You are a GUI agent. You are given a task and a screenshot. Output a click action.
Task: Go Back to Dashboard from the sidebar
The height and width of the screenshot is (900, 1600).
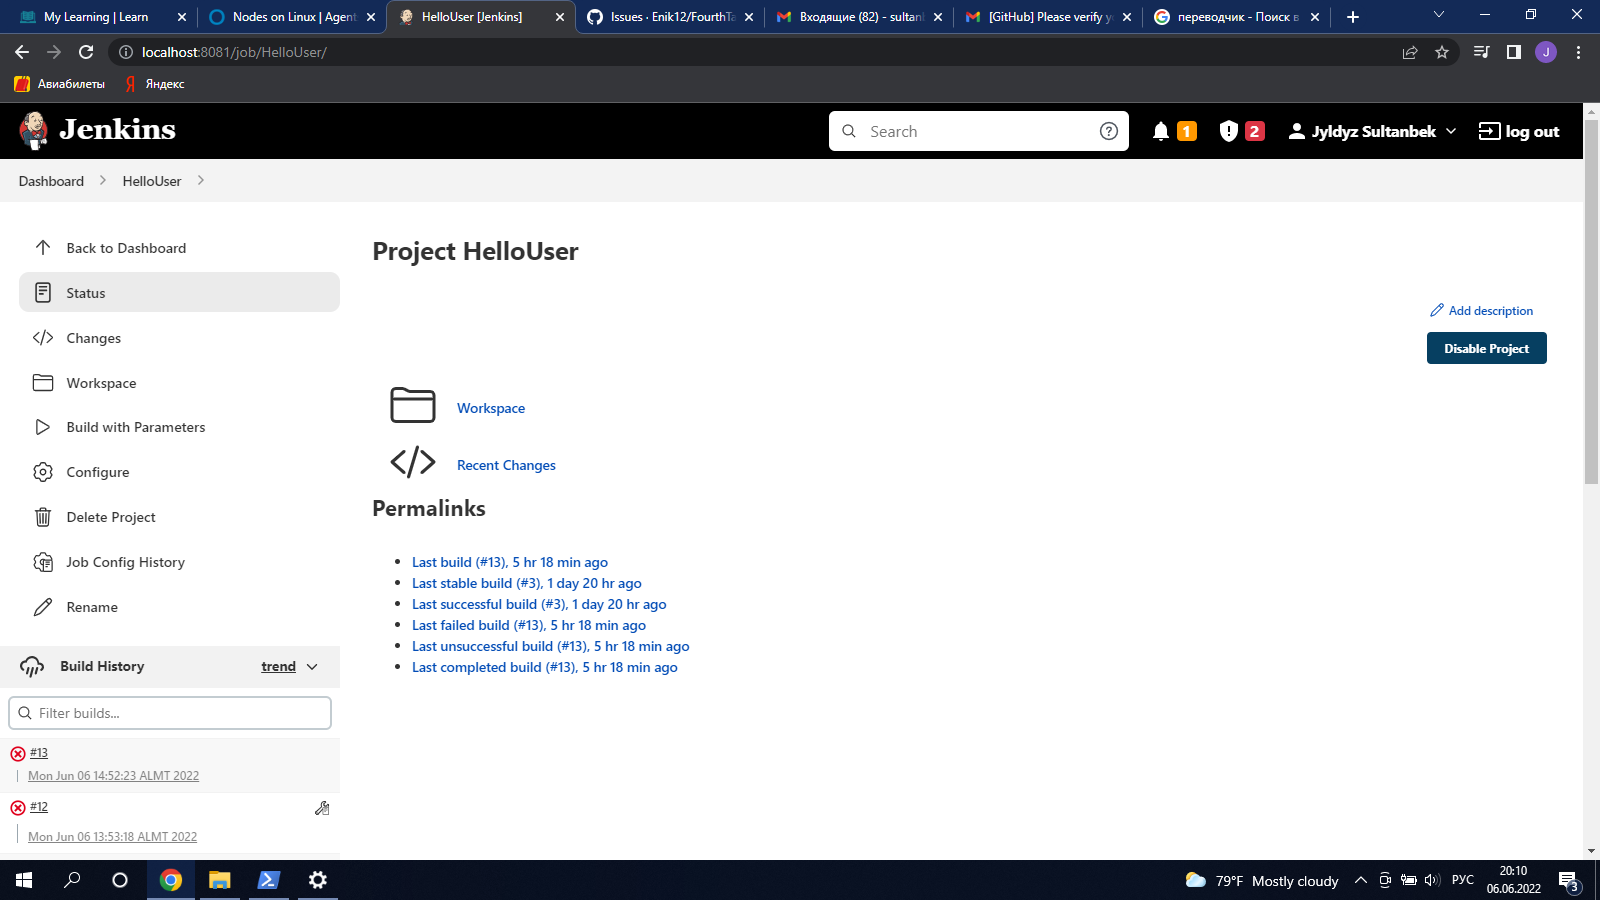179,248
